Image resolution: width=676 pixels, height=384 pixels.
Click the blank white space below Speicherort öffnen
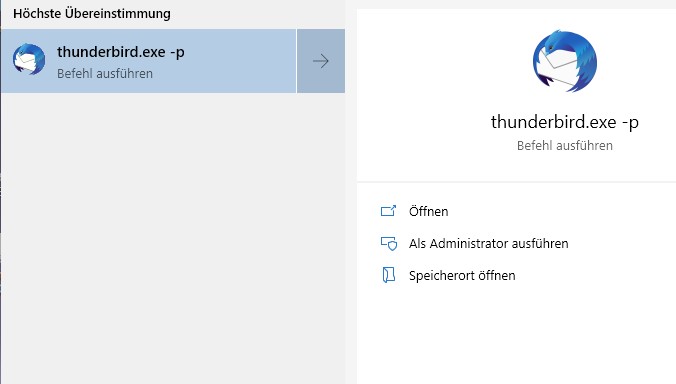(516, 336)
